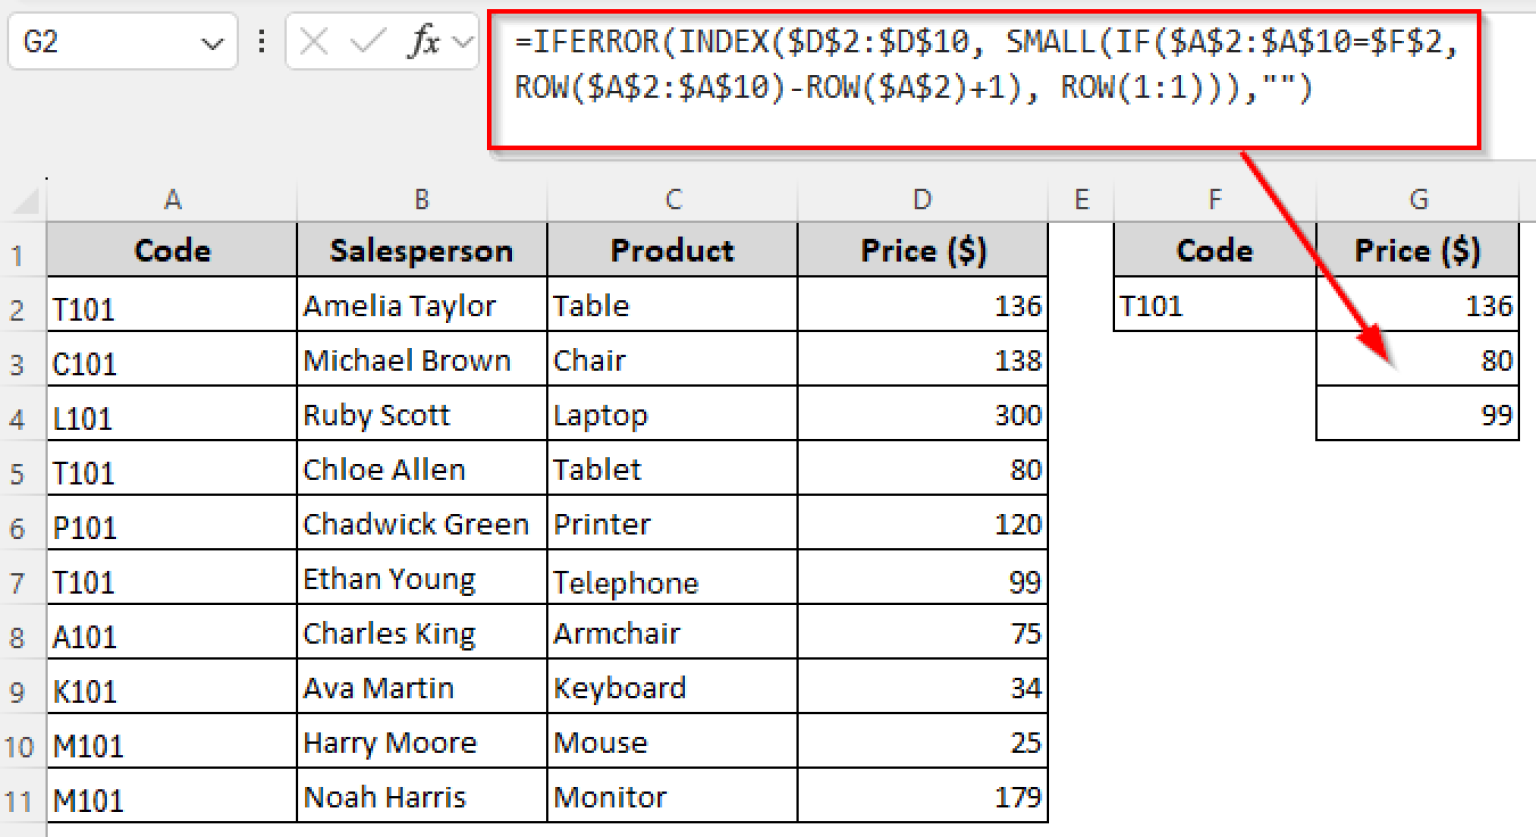Screen dimensions: 1536x837
Task: Click column header D
Action: coord(921,199)
